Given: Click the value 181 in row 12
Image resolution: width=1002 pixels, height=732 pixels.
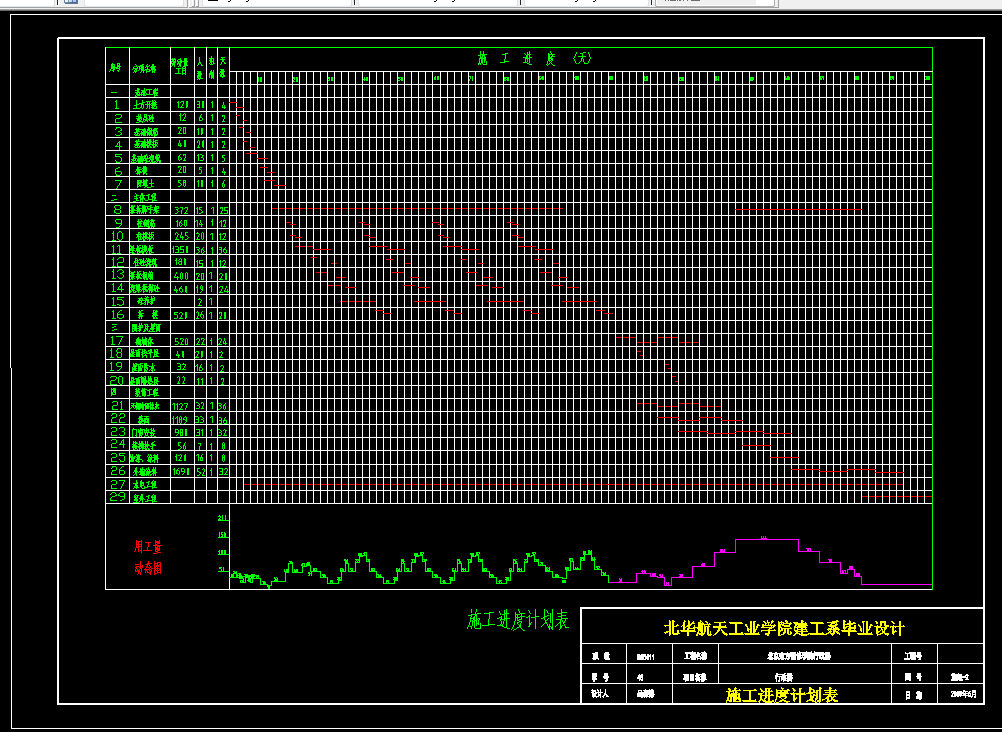Looking at the screenshot, I should click(x=181, y=263).
